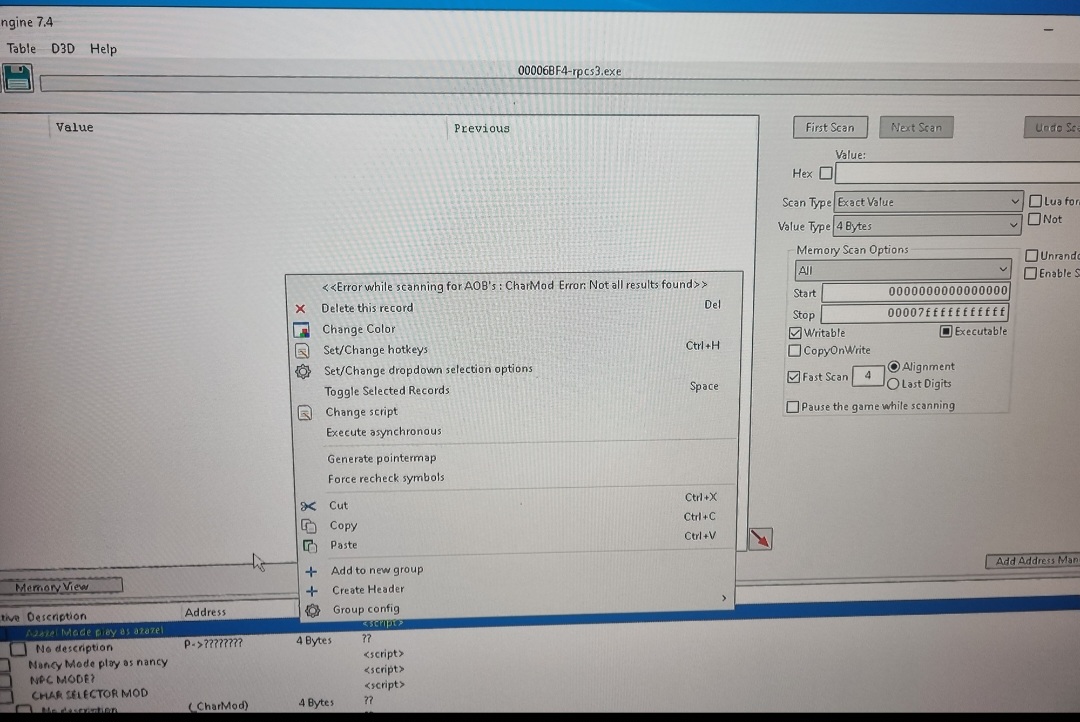This screenshot has width=1080, height=722.
Task: Click the Paste clipboard icon
Action: click(310, 546)
